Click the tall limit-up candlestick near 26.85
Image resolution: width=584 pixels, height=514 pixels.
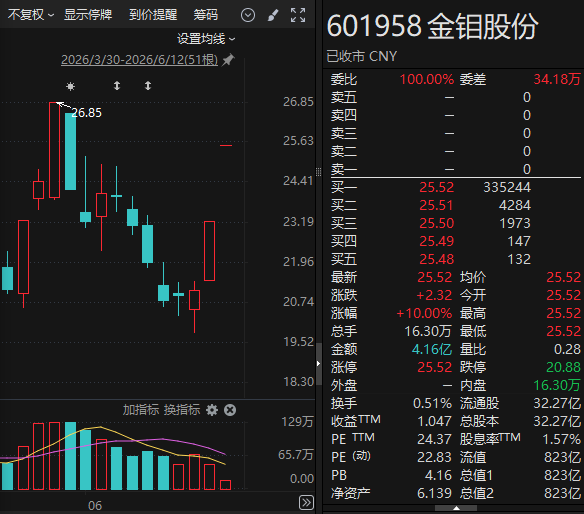point(54,150)
